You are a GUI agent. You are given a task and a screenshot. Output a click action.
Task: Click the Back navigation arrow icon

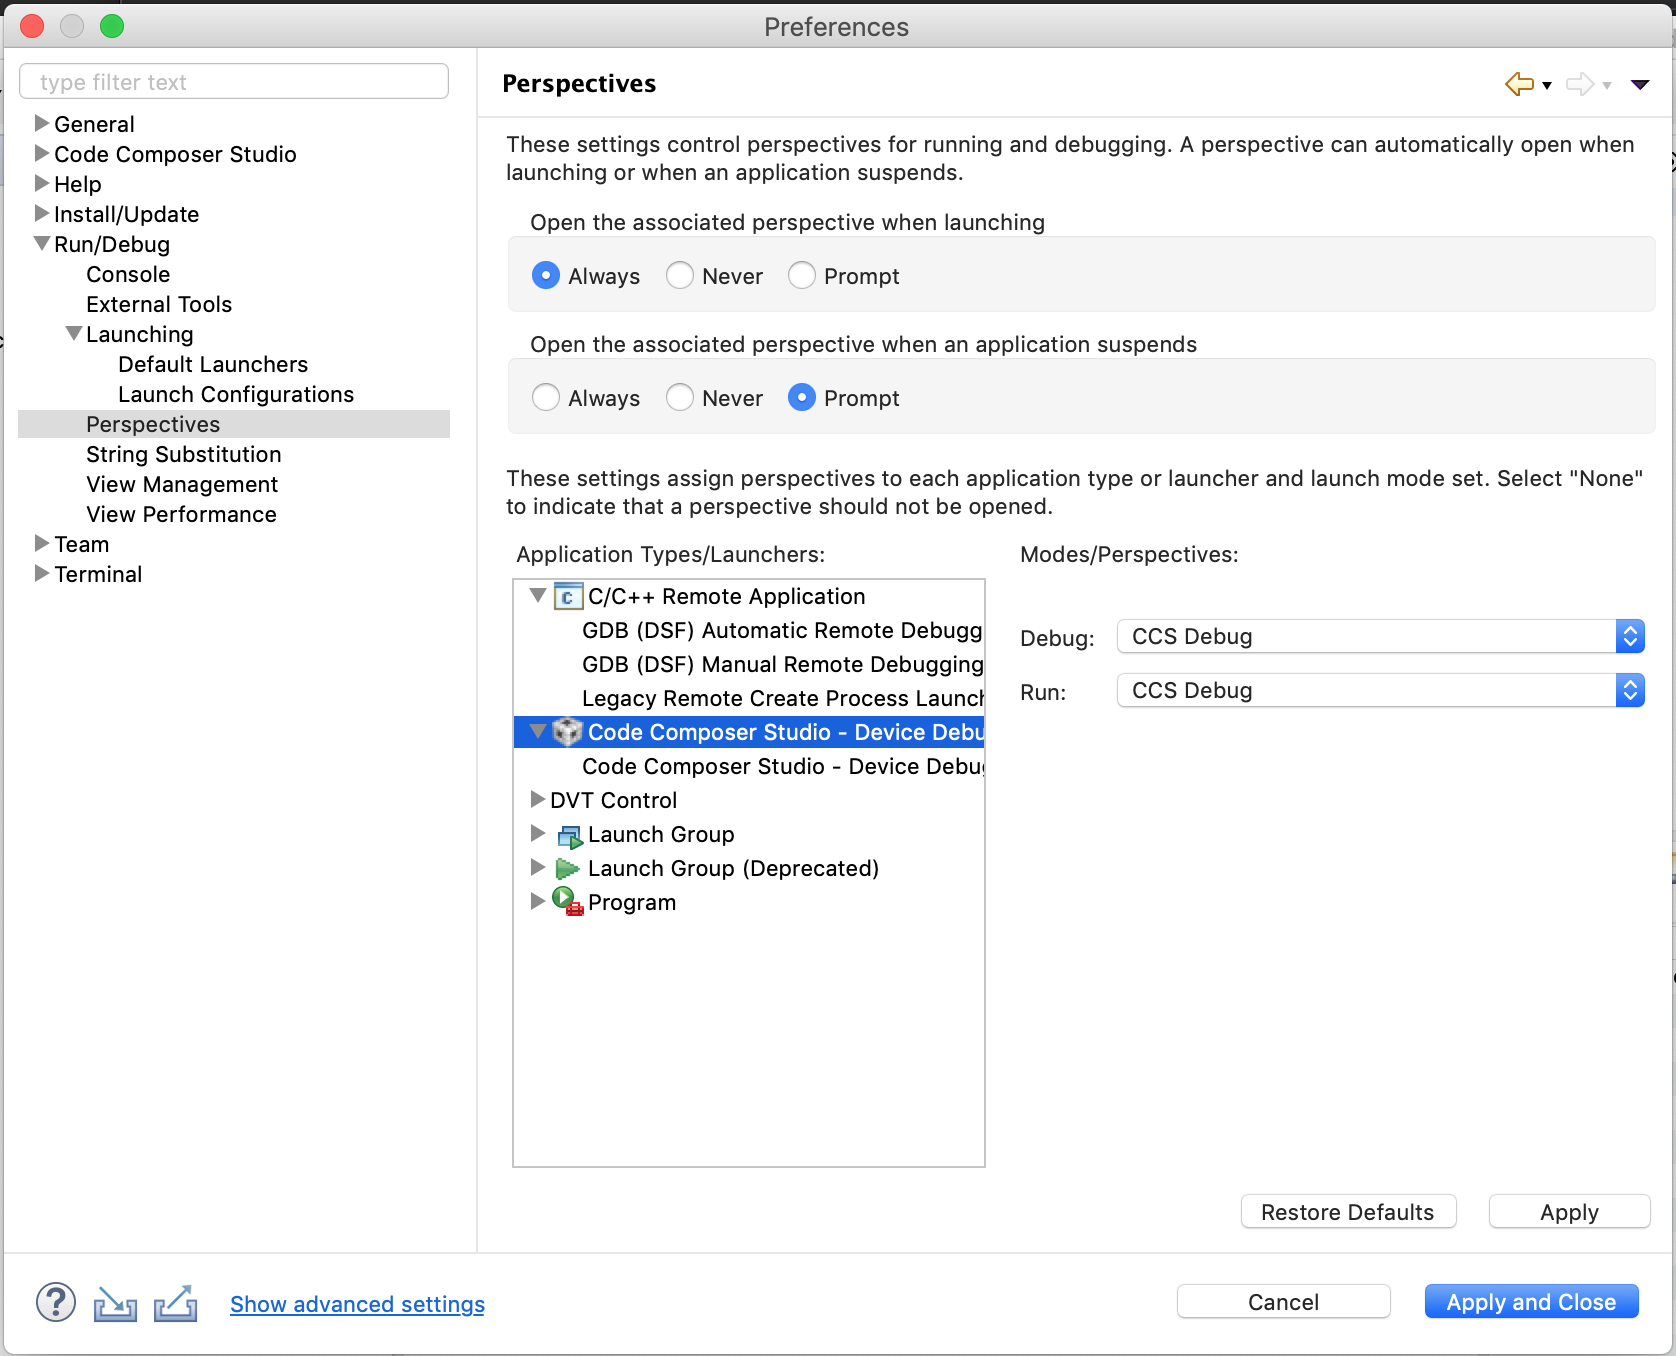(1519, 84)
